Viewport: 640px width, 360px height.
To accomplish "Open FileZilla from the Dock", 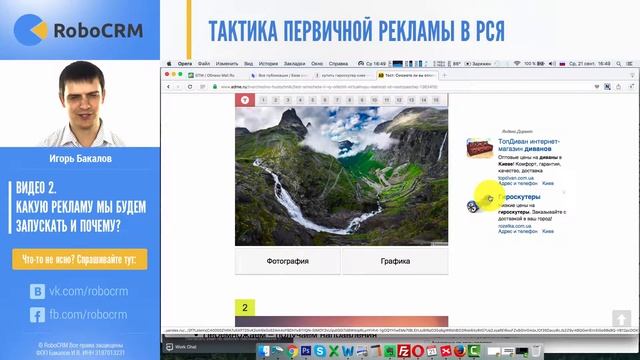I will click(x=404, y=351).
